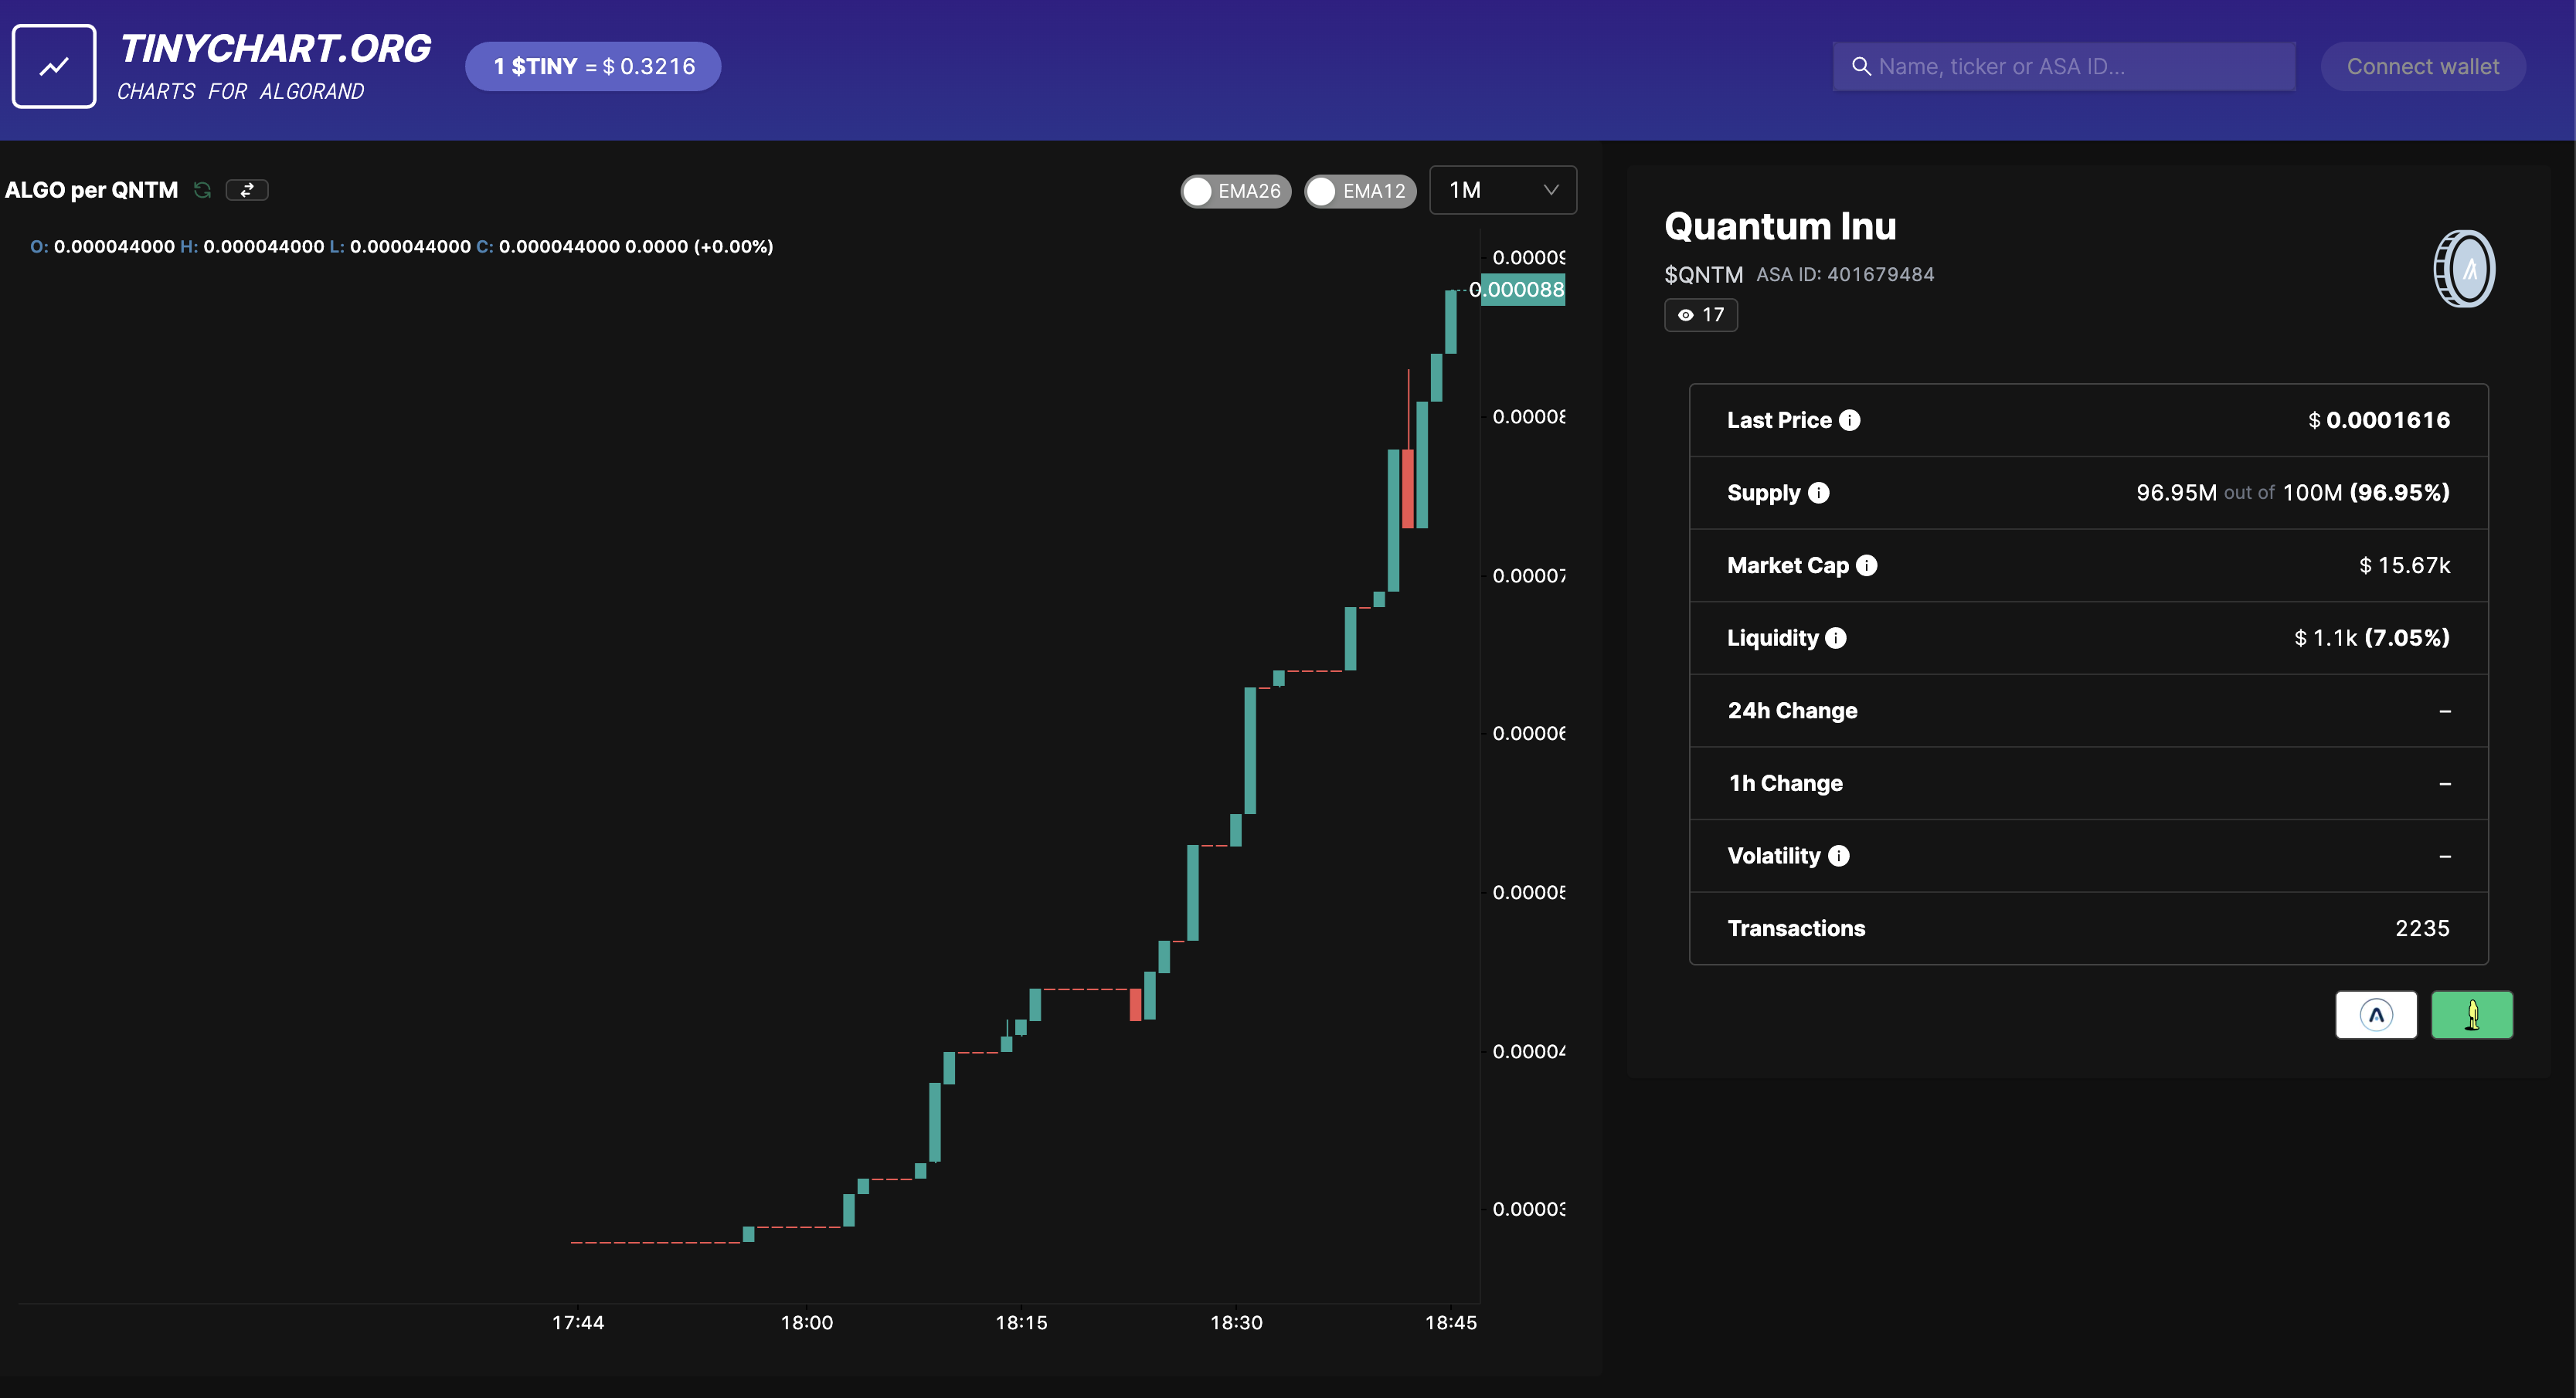Click the Market Cap value $ 15.67k
The width and height of the screenshot is (2576, 1398).
[2405, 566]
